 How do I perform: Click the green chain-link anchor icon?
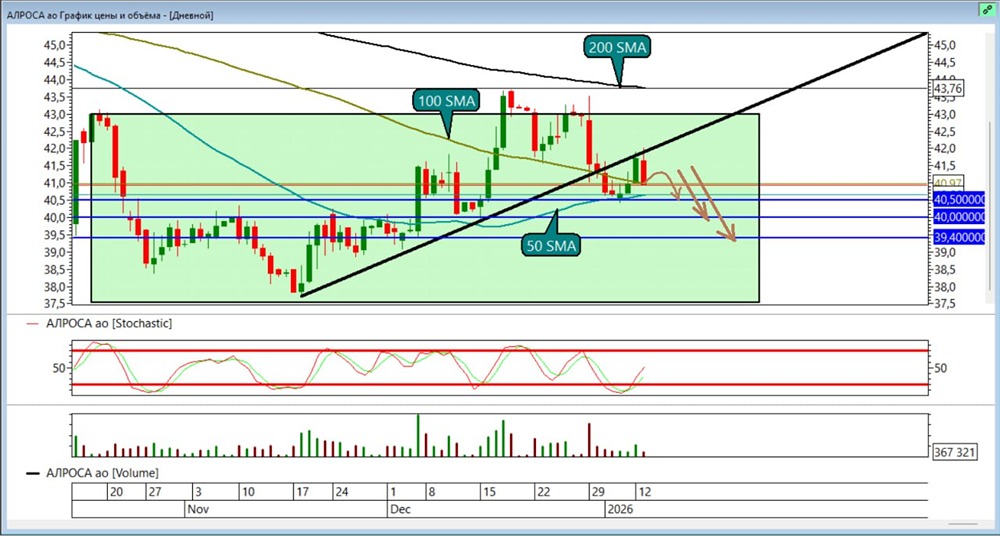[987, 9]
